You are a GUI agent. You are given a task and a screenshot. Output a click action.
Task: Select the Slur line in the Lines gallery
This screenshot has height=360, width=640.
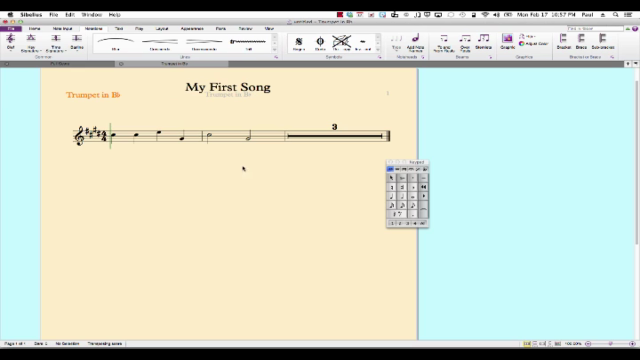116,43
